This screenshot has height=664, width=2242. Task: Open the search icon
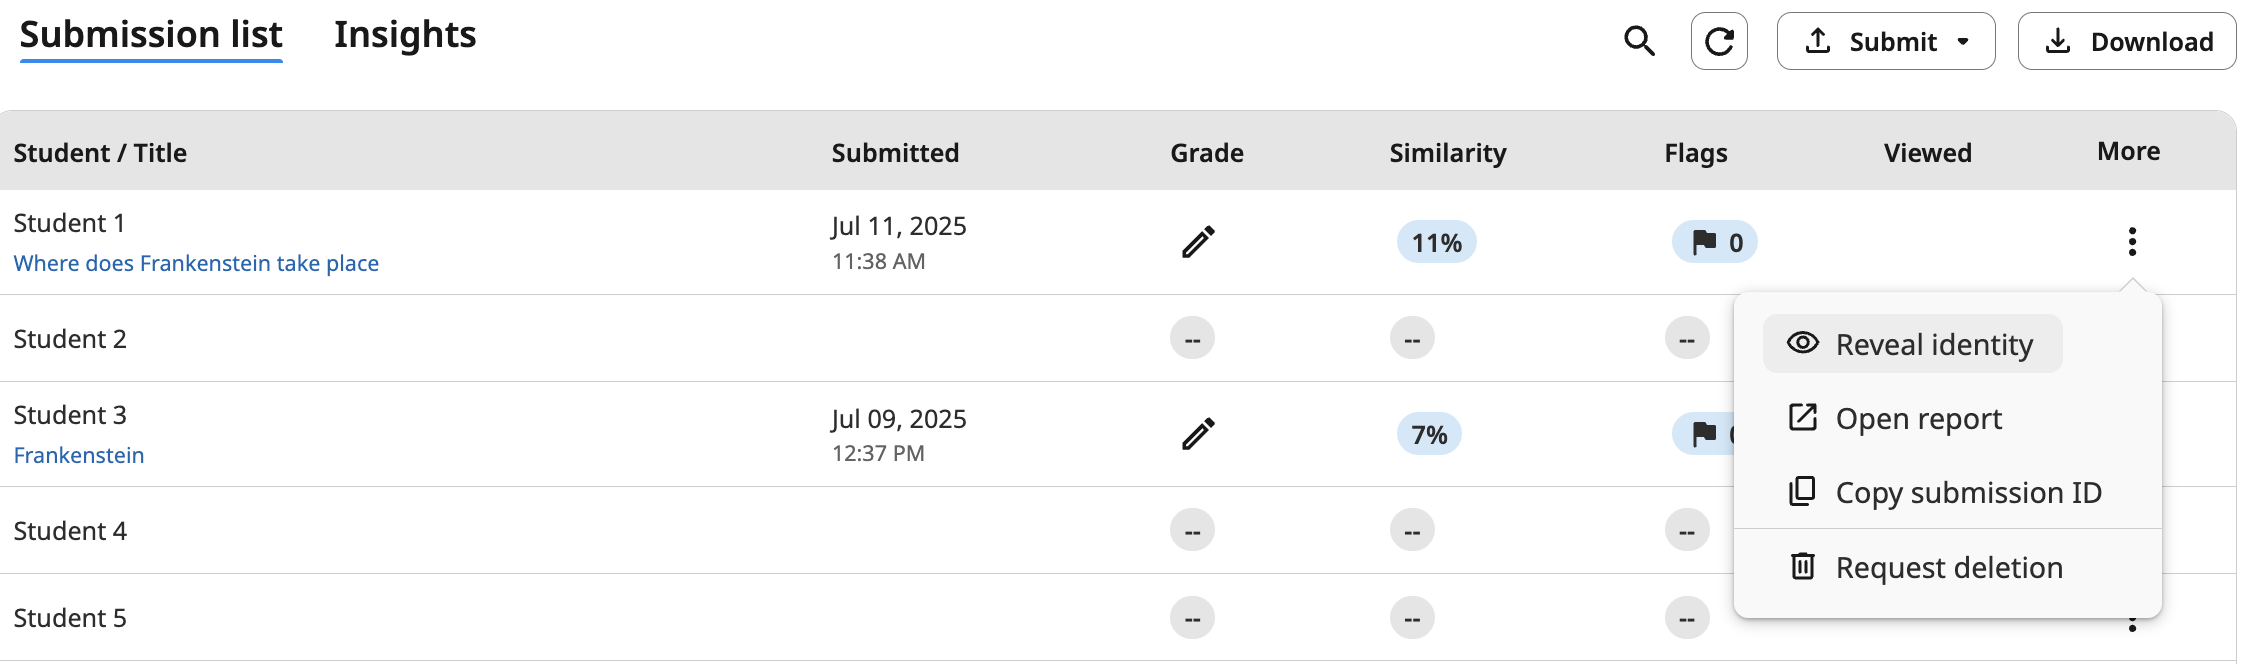(1640, 41)
